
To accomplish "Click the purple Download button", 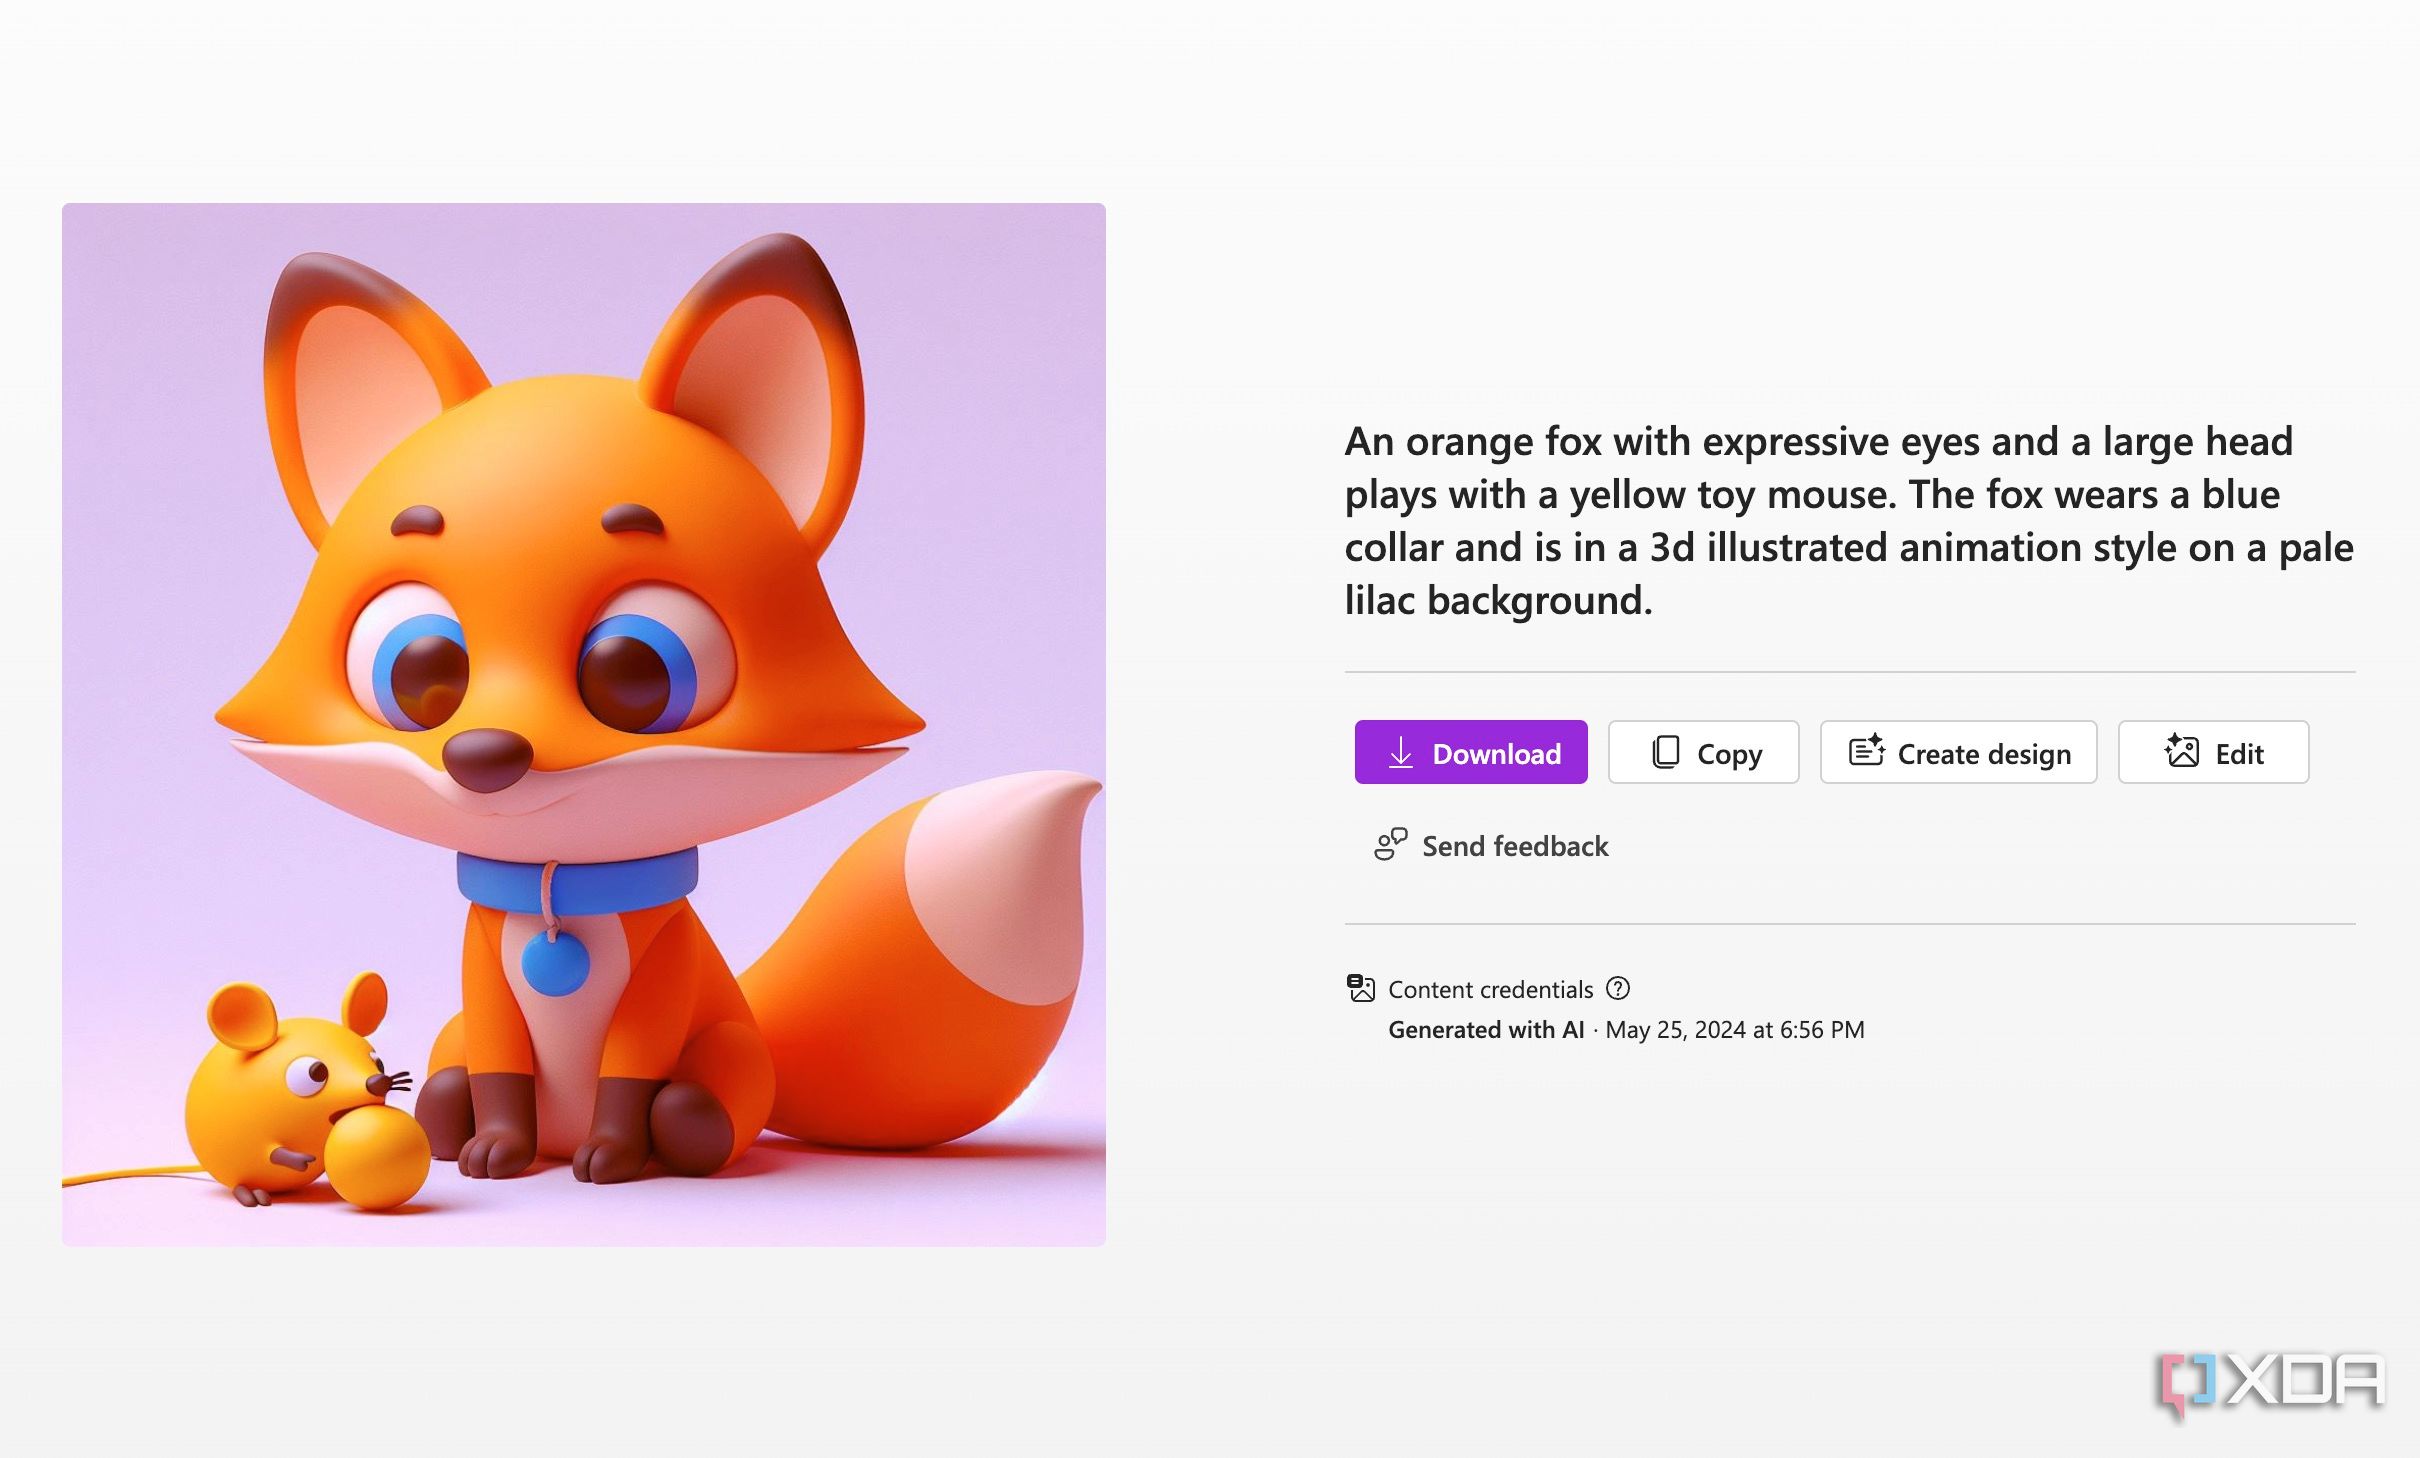I will coord(1471,752).
